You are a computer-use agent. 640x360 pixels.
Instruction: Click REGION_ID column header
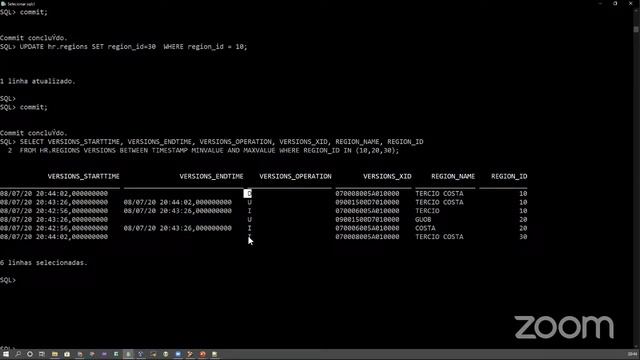pos(509,176)
